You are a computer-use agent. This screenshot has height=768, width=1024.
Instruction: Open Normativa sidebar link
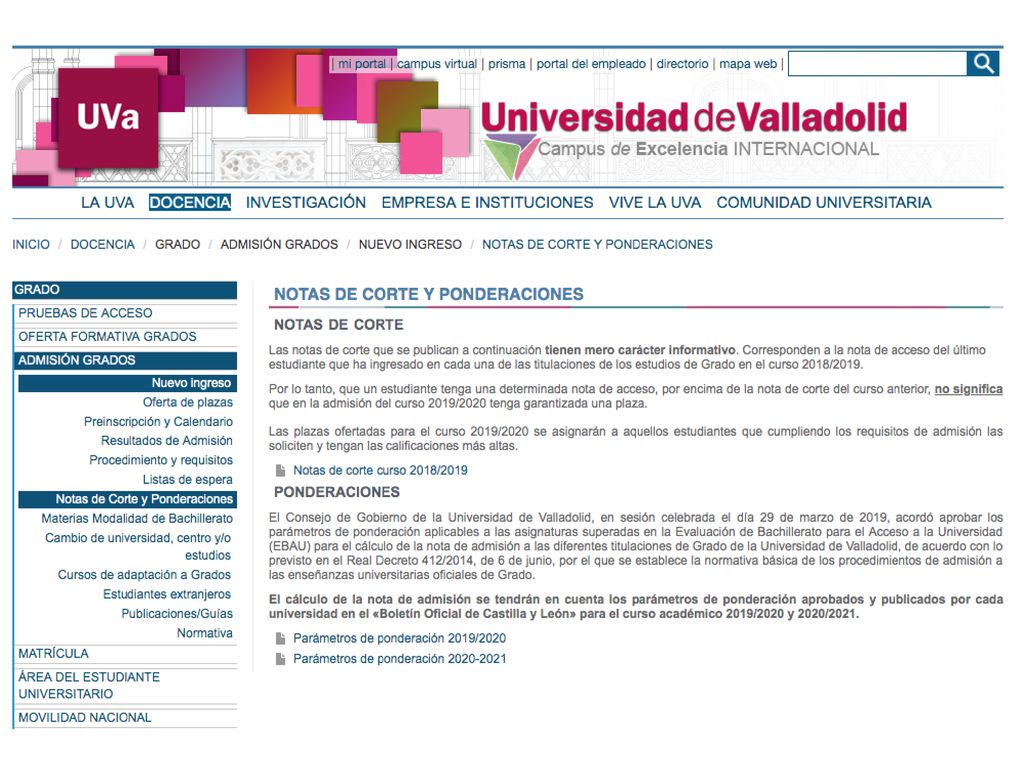pyautogui.click(x=204, y=633)
